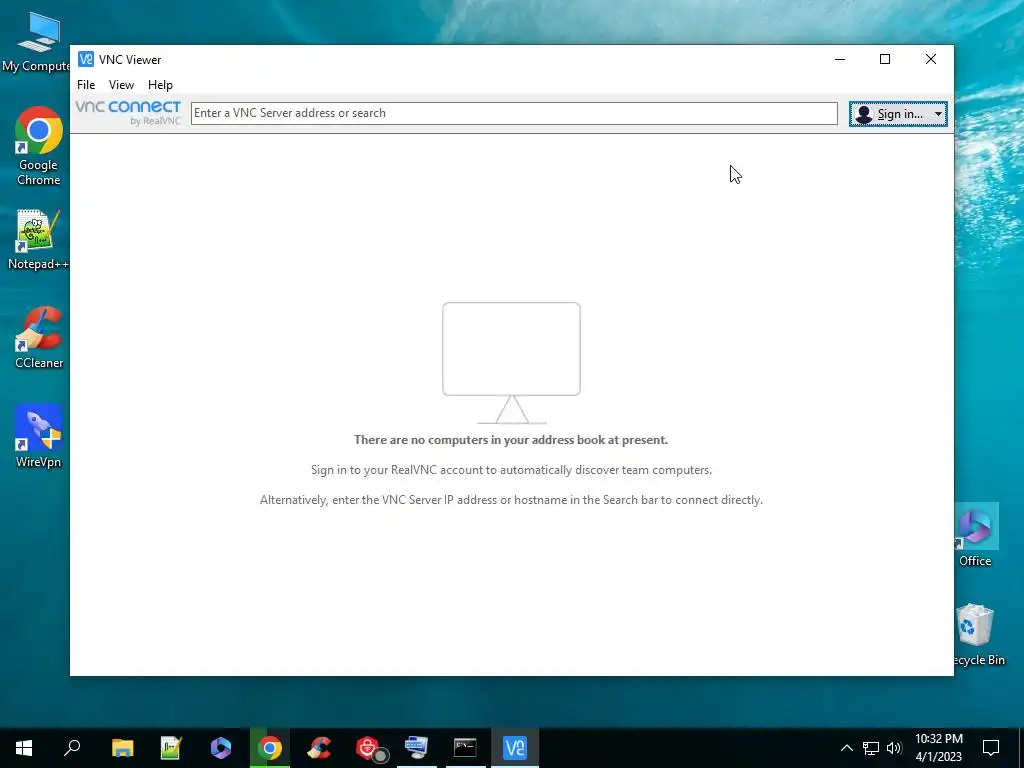The height and width of the screenshot is (768, 1024).
Task: Show hidden system tray icons
Action: [846, 748]
